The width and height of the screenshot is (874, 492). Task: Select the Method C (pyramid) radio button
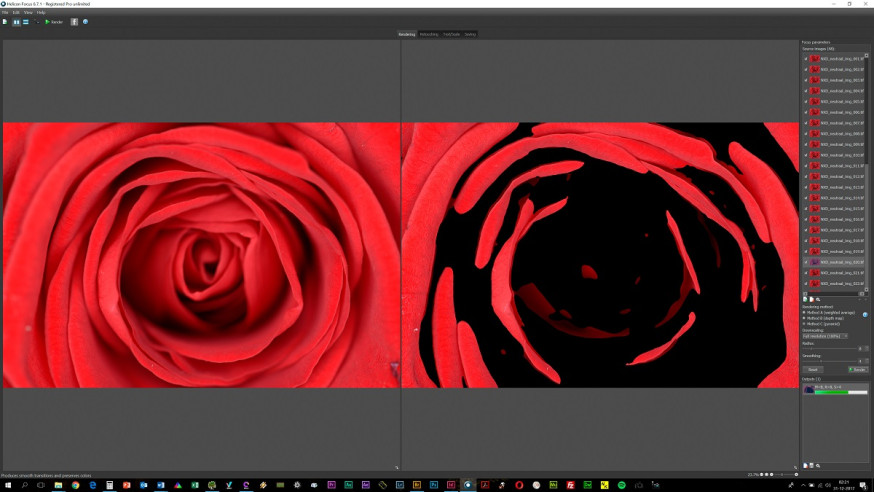pyautogui.click(x=804, y=324)
